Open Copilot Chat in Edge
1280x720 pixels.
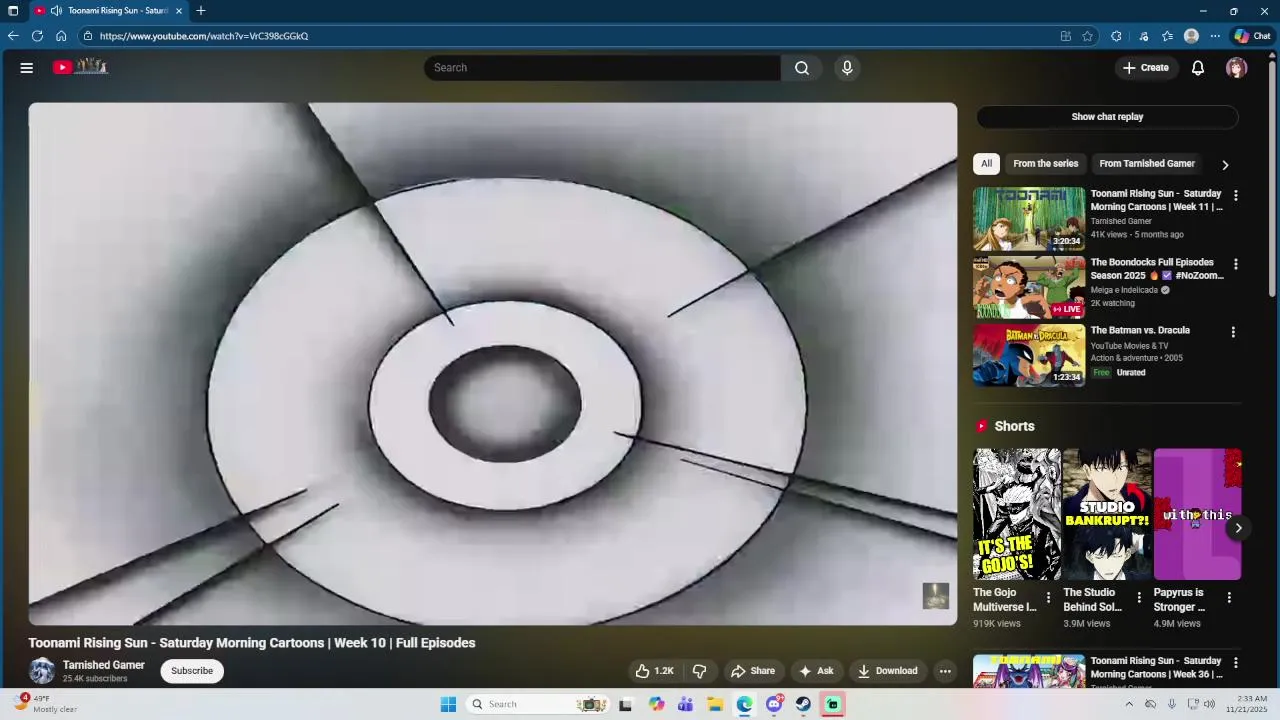1252,36
